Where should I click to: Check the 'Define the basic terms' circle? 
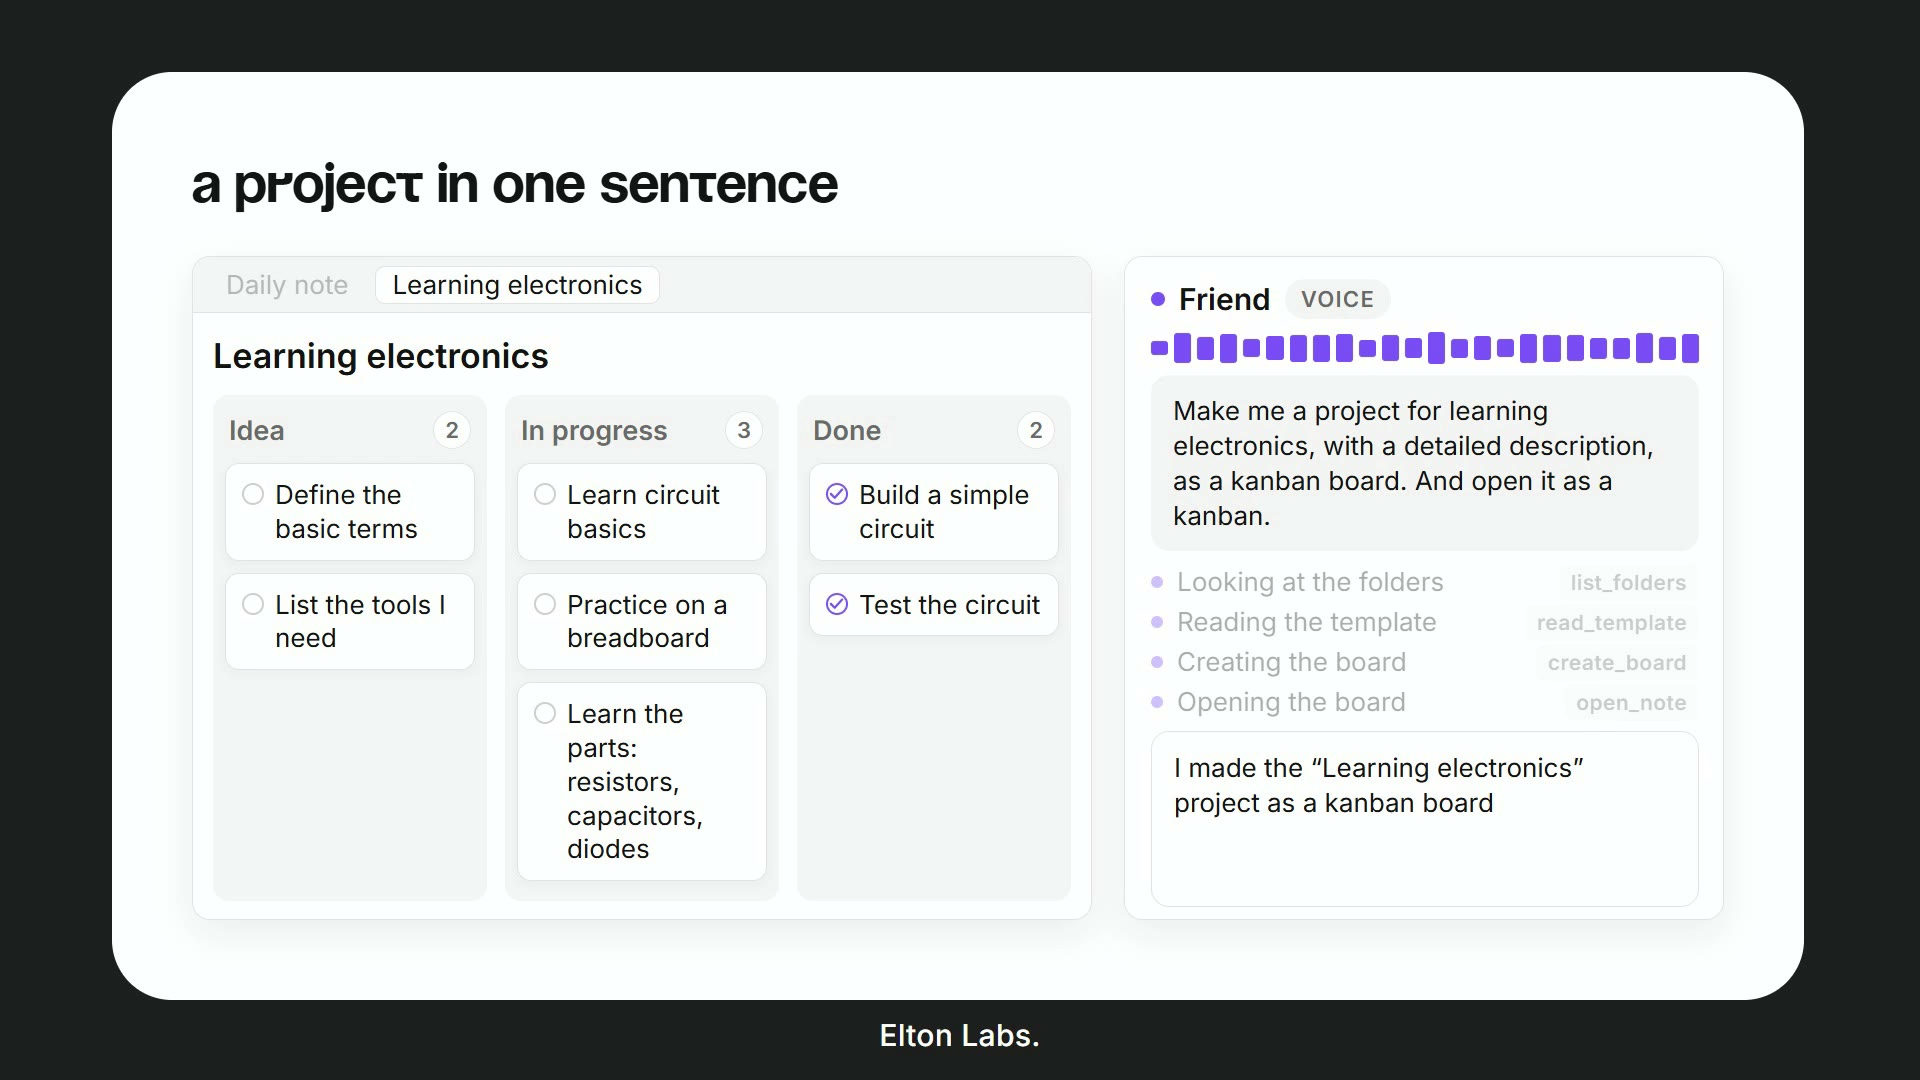(253, 494)
